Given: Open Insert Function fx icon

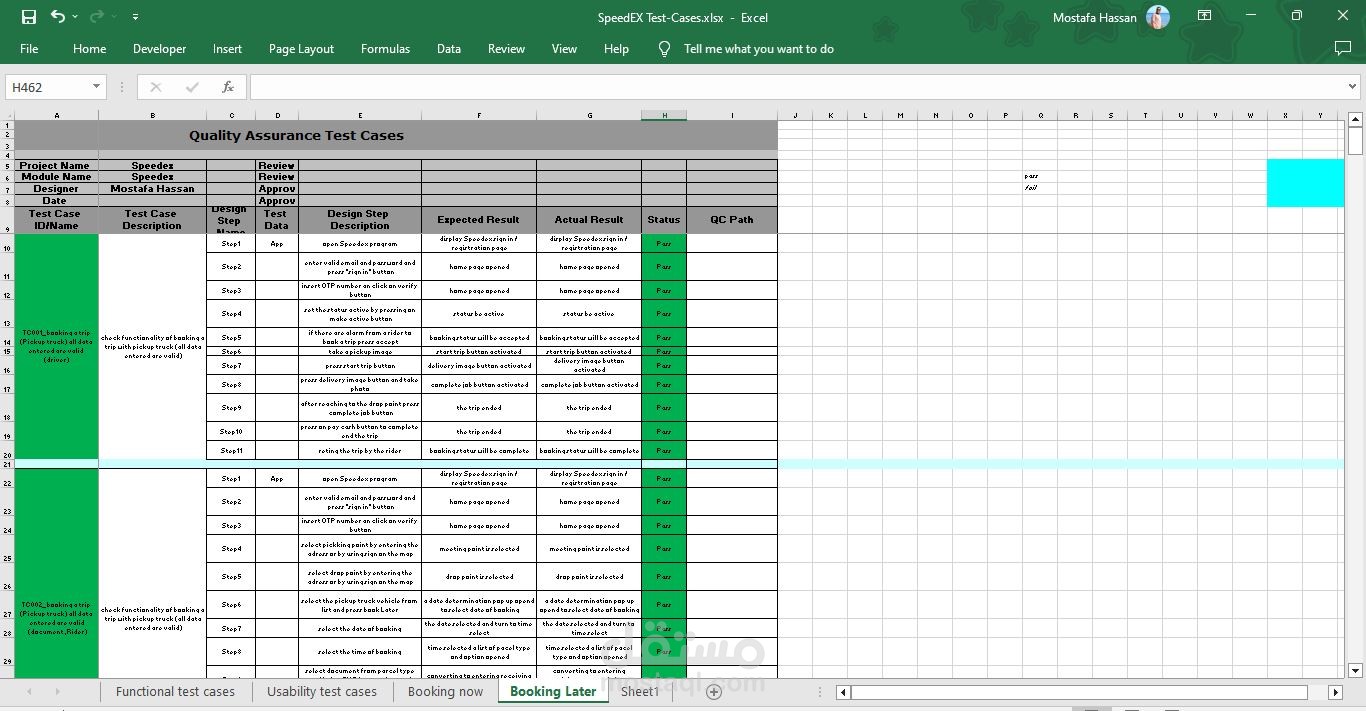Looking at the screenshot, I should pyautogui.click(x=228, y=87).
